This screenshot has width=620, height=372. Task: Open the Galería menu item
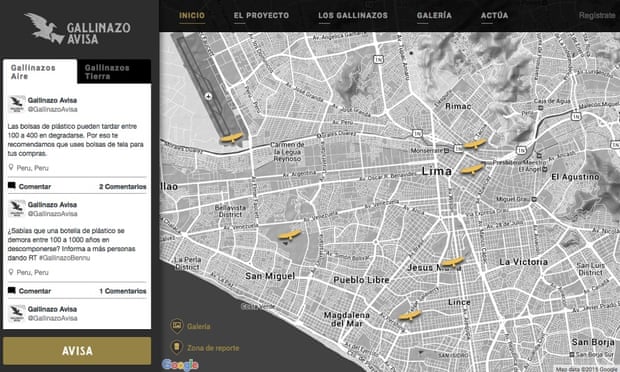click(x=434, y=15)
